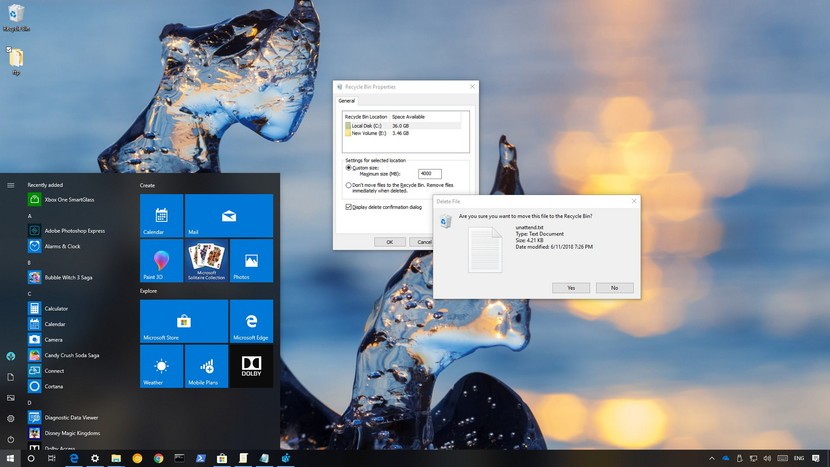This screenshot has height=467, width=830.
Task: Open Paint 3D tile
Action: coord(161,260)
